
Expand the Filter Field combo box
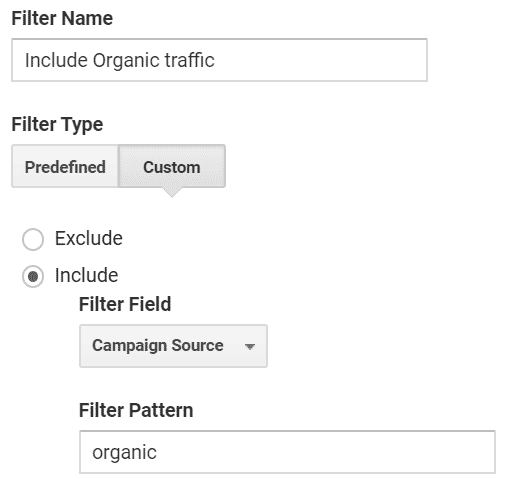pos(173,346)
